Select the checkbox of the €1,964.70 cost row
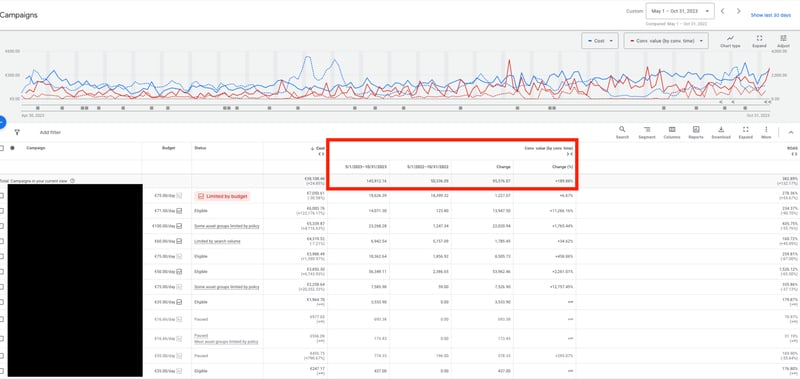The image size is (800, 379). [x=2, y=302]
